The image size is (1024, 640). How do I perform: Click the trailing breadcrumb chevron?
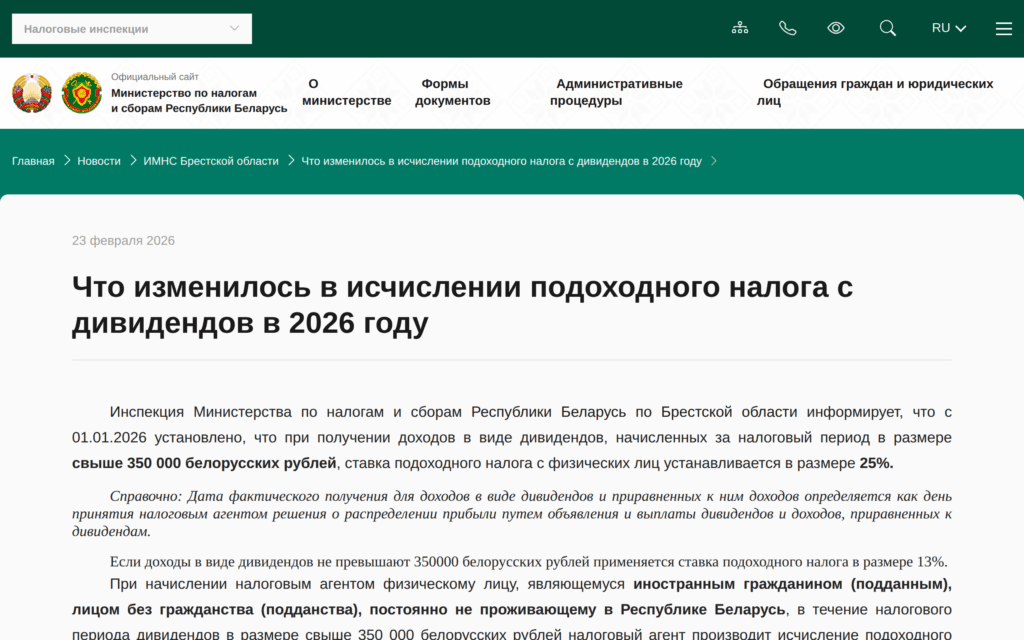pyautogui.click(x=714, y=161)
